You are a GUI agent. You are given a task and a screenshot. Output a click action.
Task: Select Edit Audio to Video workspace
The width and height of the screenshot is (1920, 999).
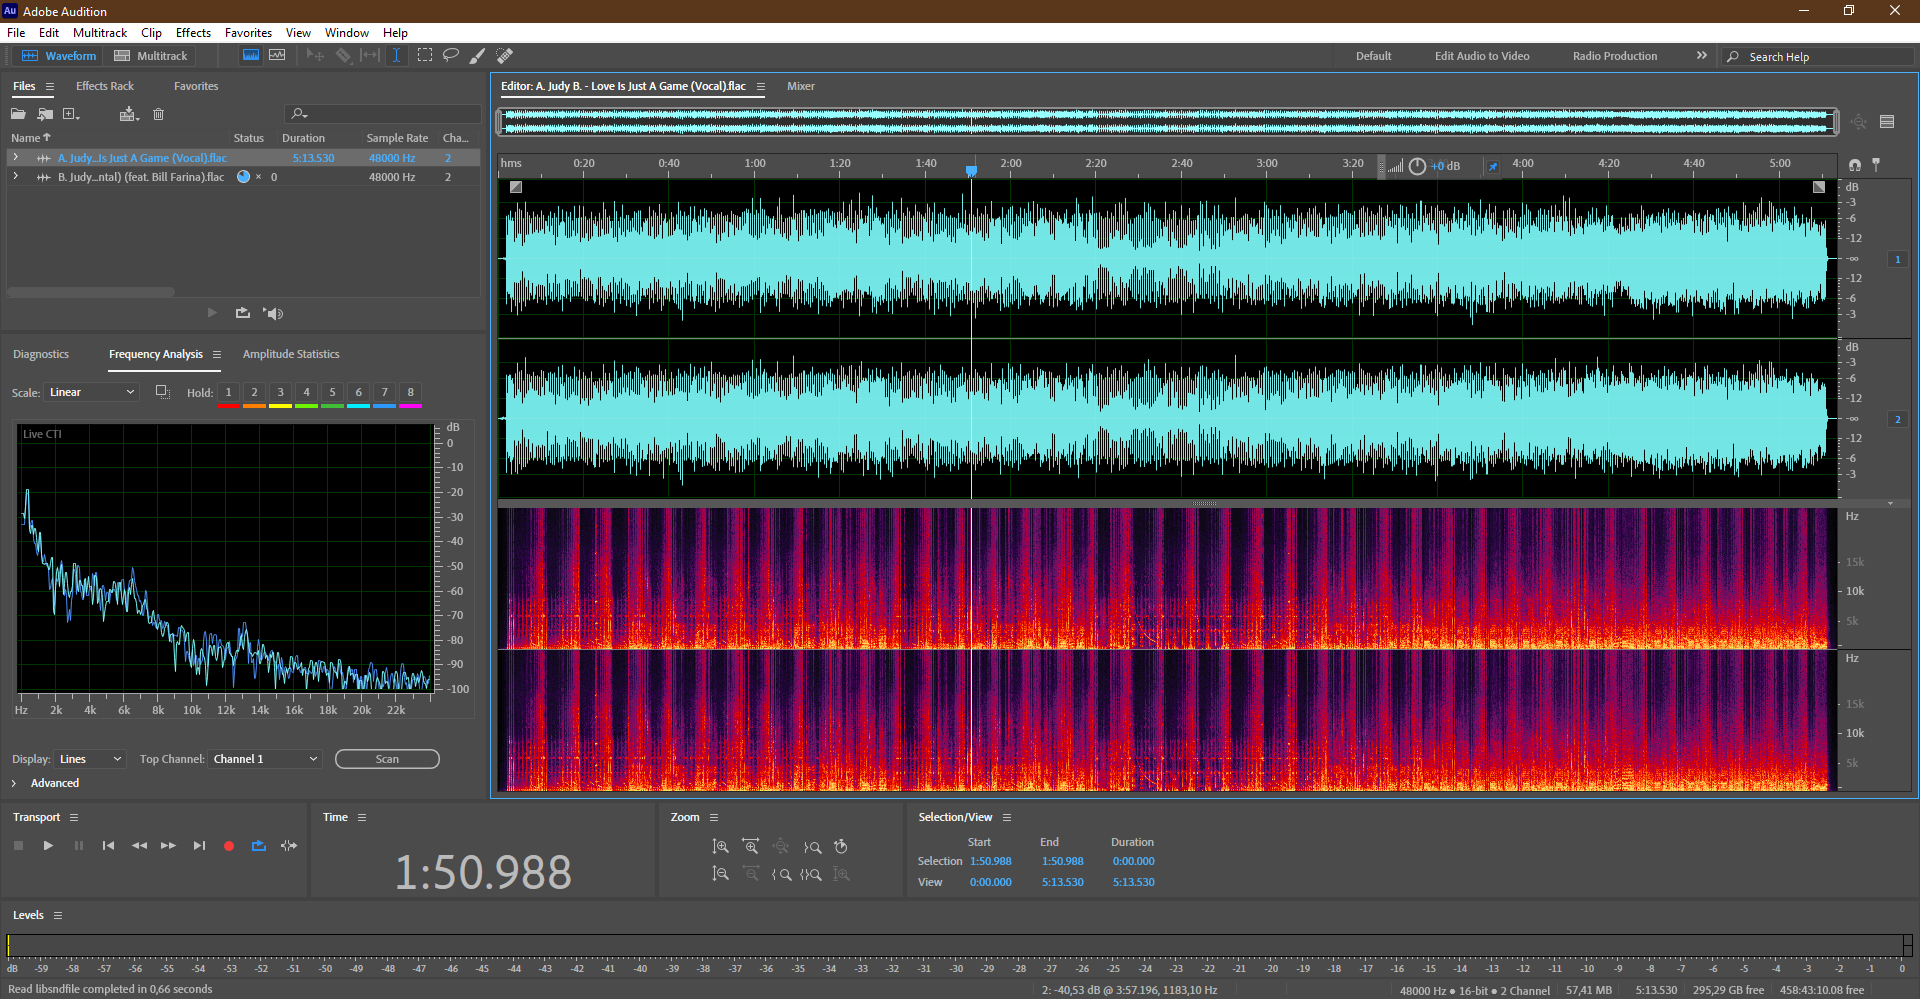pos(1482,56)
